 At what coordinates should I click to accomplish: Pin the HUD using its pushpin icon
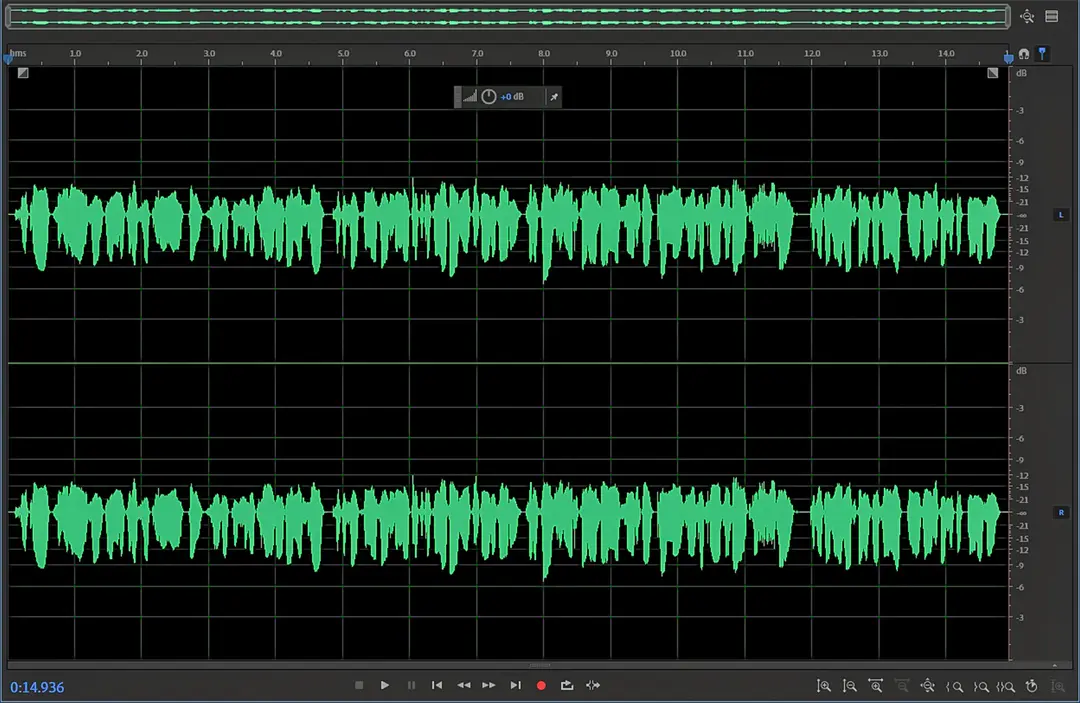point(554,97)
